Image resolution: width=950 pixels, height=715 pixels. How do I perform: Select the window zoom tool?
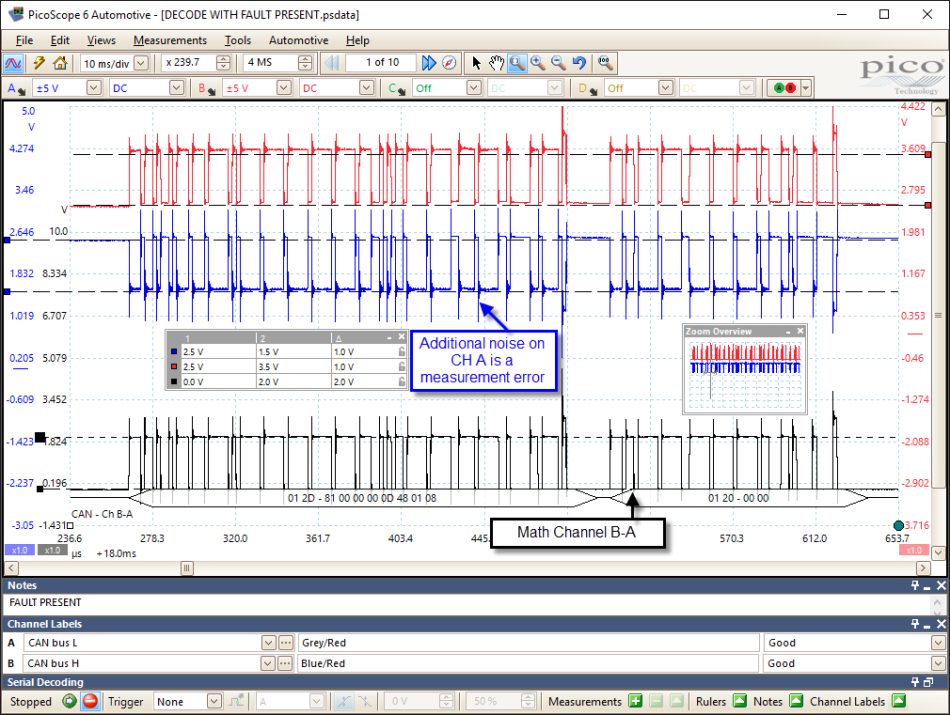(x=517, y=63)
